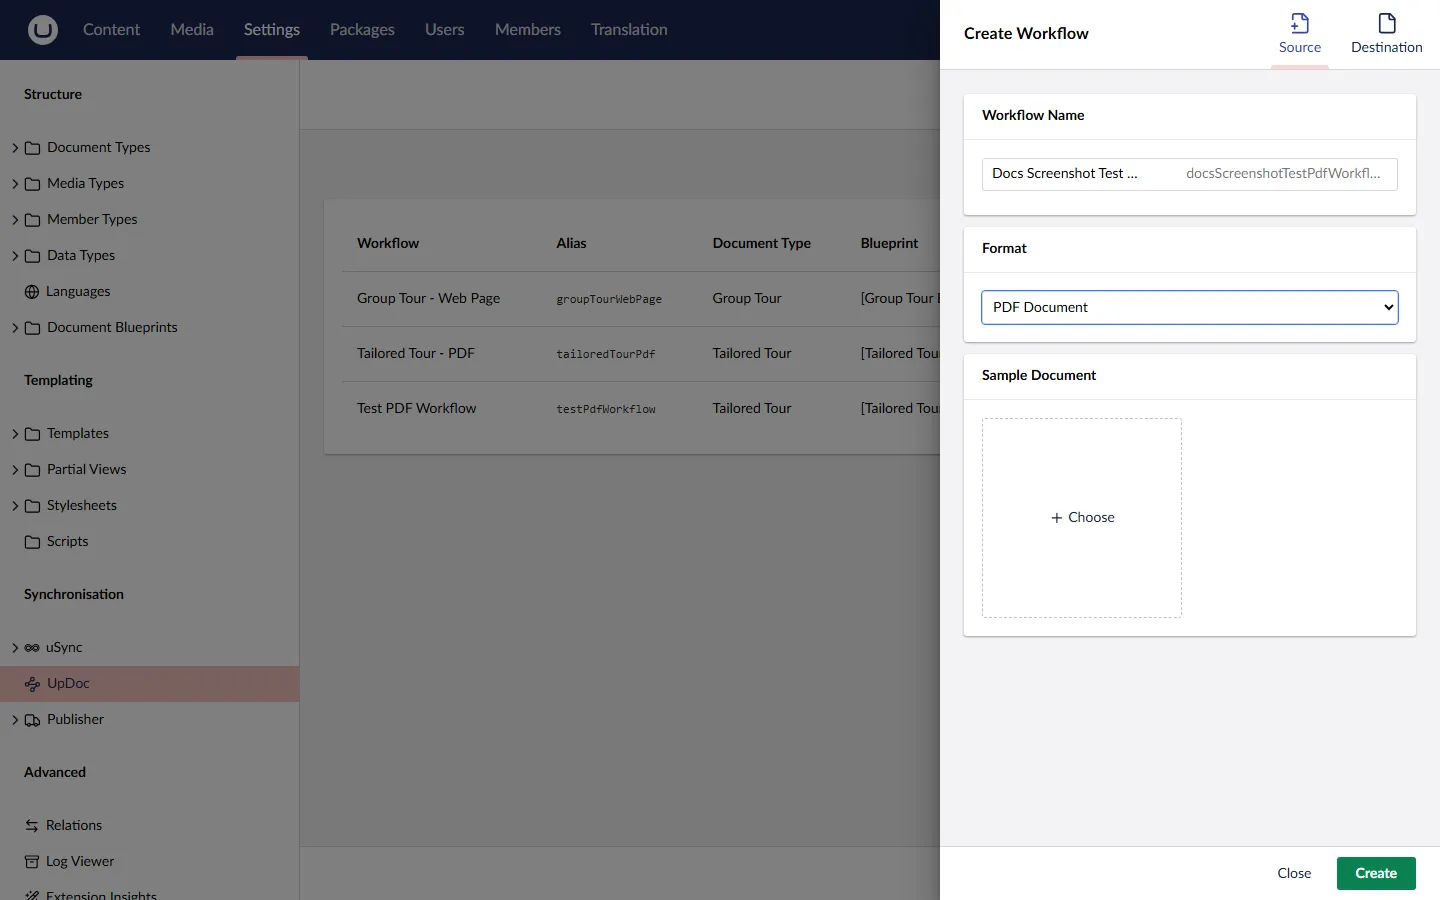
Task: Click the Relations arrows icon
Action: point(32,826)
